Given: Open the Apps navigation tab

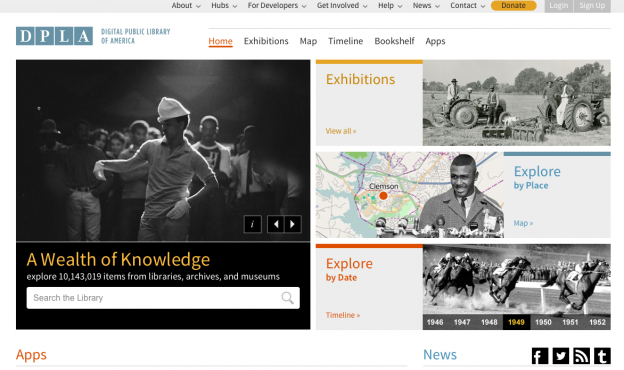Looking at the screenshot, I should click(x=435, y=41).
